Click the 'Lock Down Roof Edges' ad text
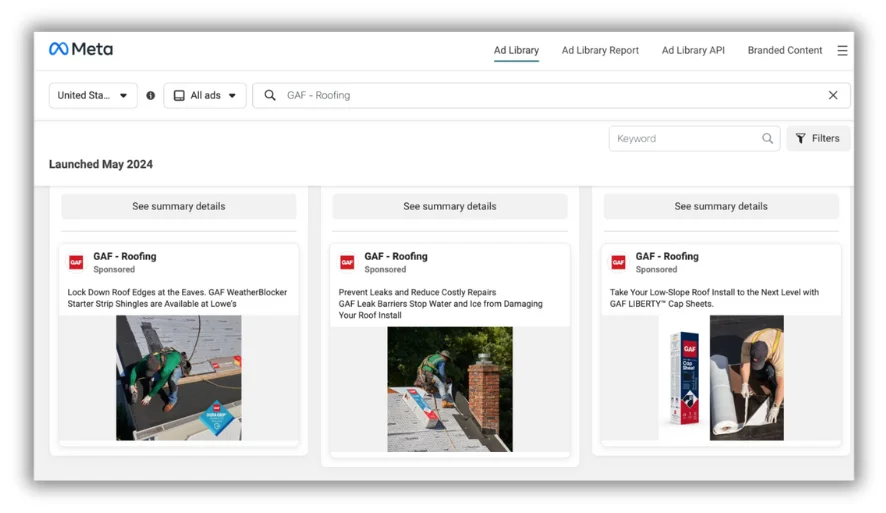This screenshot has height=513, width=886. [177, 298]
